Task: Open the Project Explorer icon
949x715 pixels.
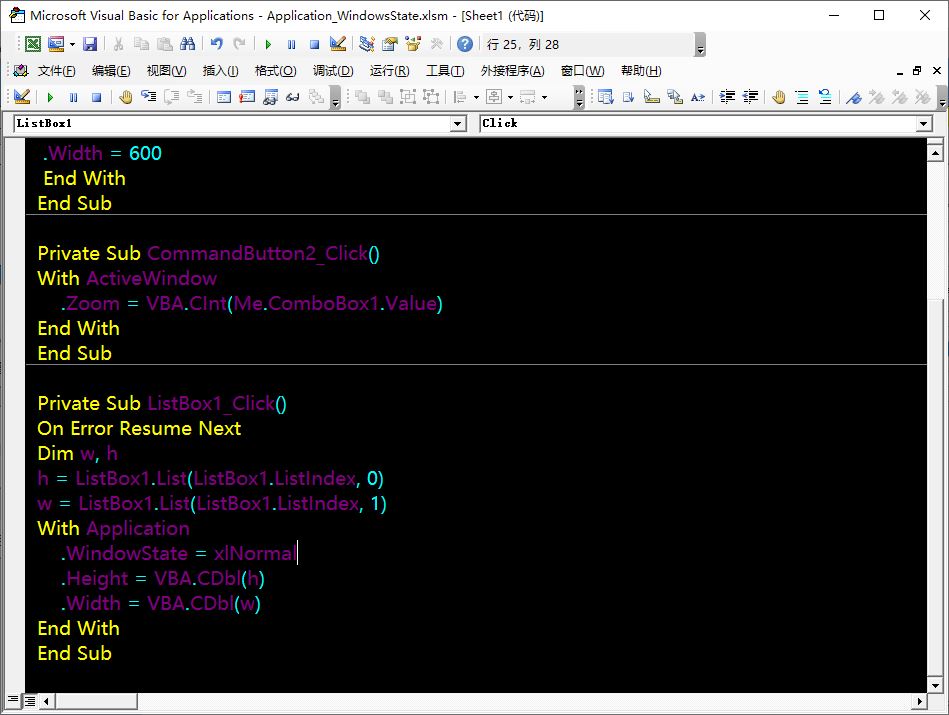Action: 367,44
